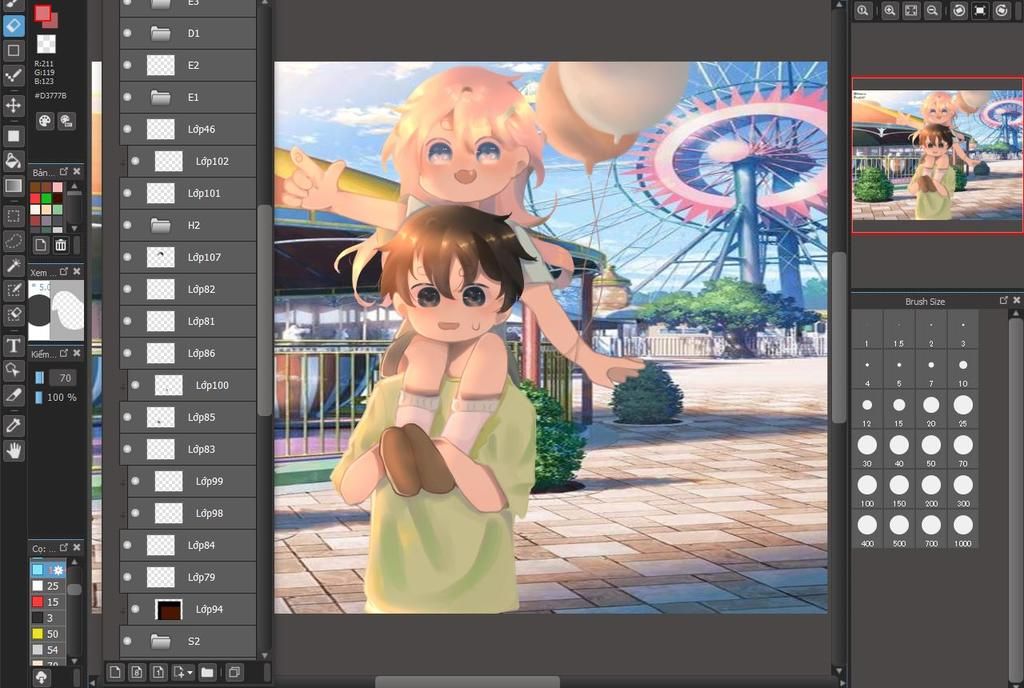Toggle visibility of layer Lớp82

pyautogui.click(x=127, y=289)
